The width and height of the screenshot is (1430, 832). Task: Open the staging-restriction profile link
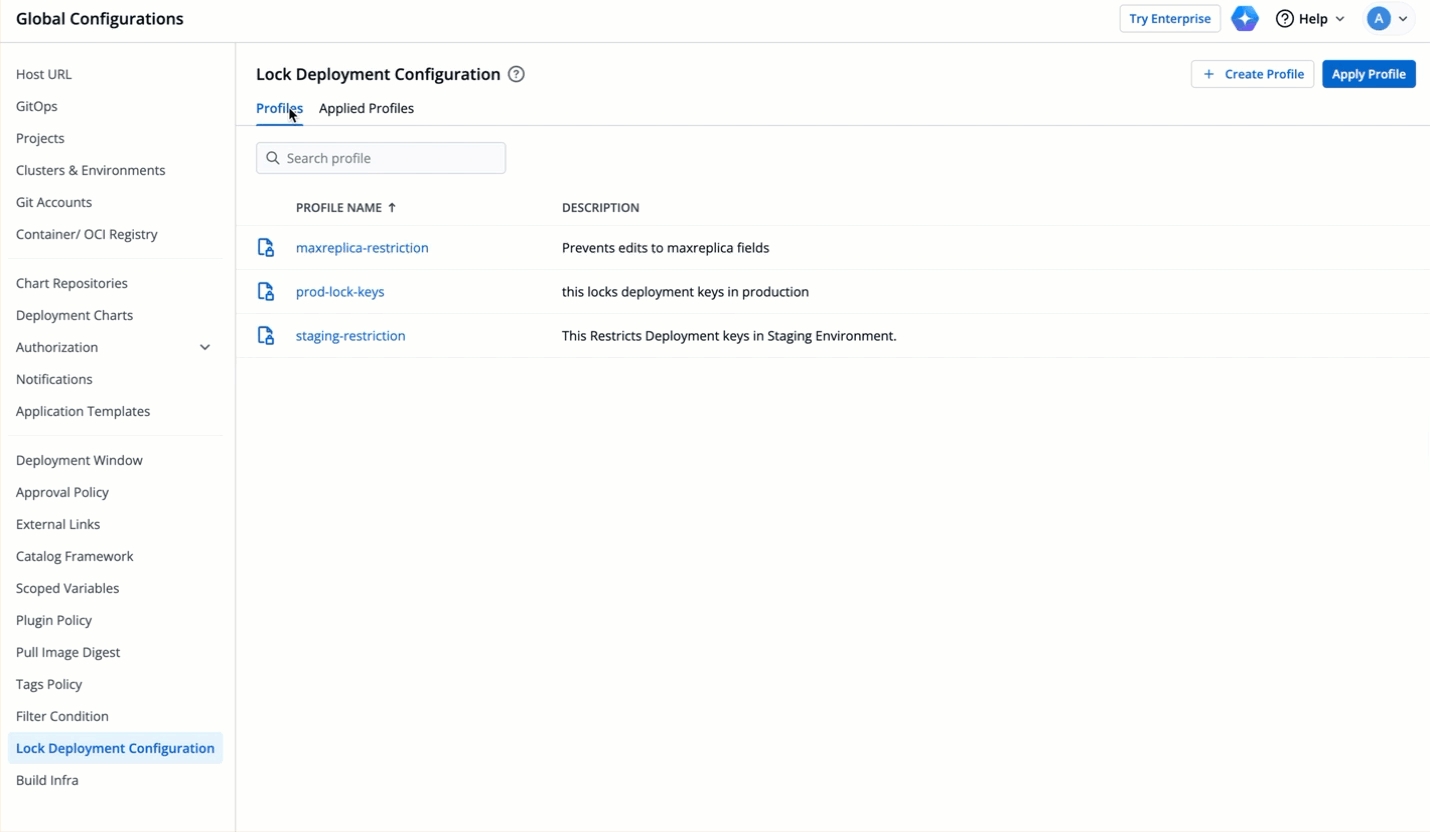pyautogui.click(x=350, y=336)
